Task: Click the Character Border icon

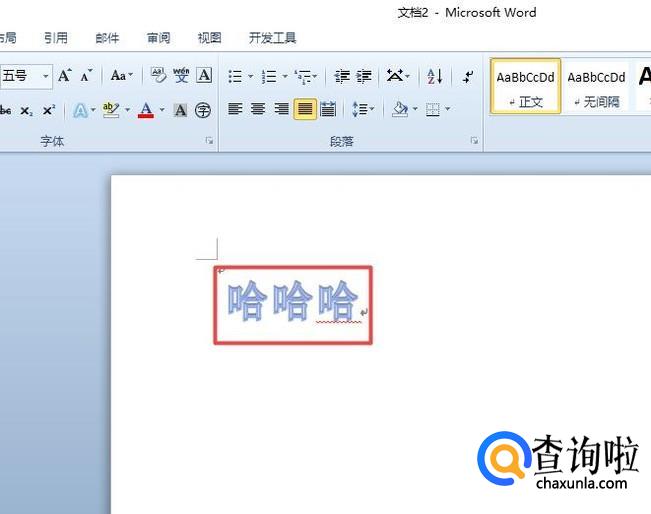Action: (204, 76)
